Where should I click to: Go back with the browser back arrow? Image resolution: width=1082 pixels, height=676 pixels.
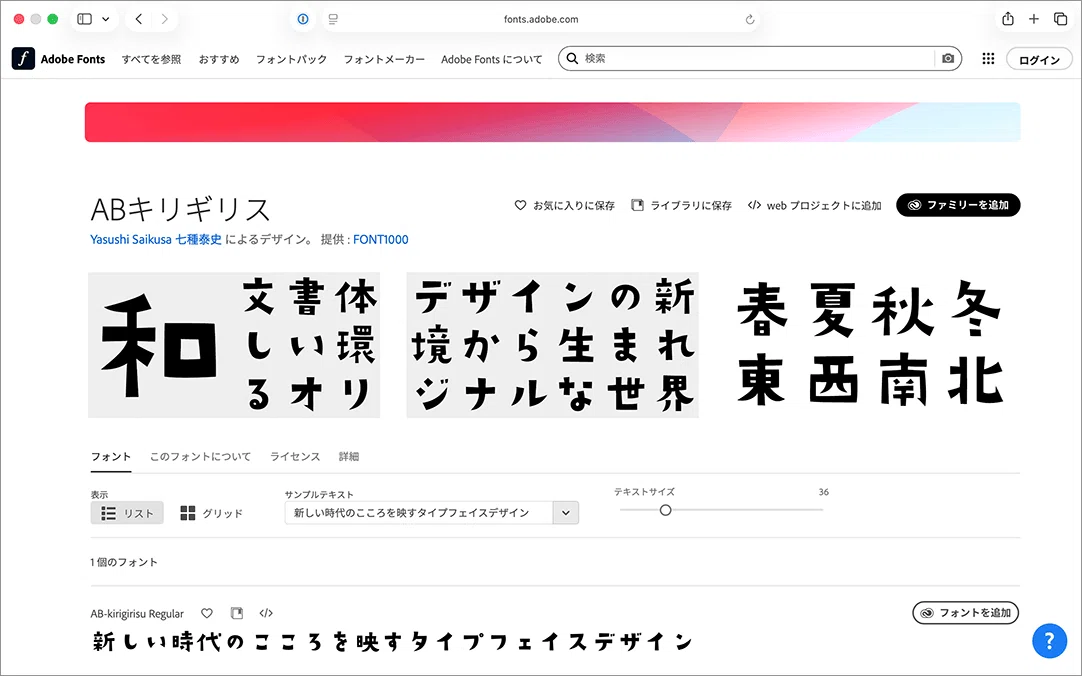click(x=139, y=19)
